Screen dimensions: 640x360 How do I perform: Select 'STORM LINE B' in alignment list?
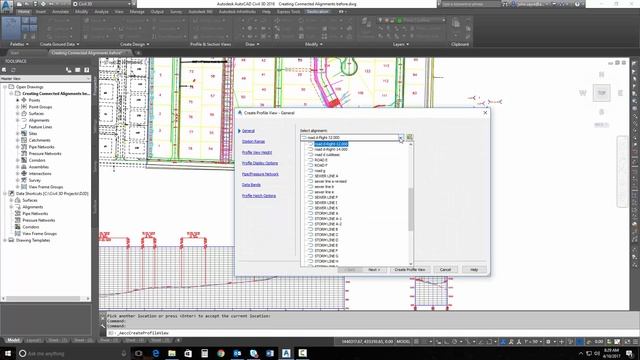(326, 229)
